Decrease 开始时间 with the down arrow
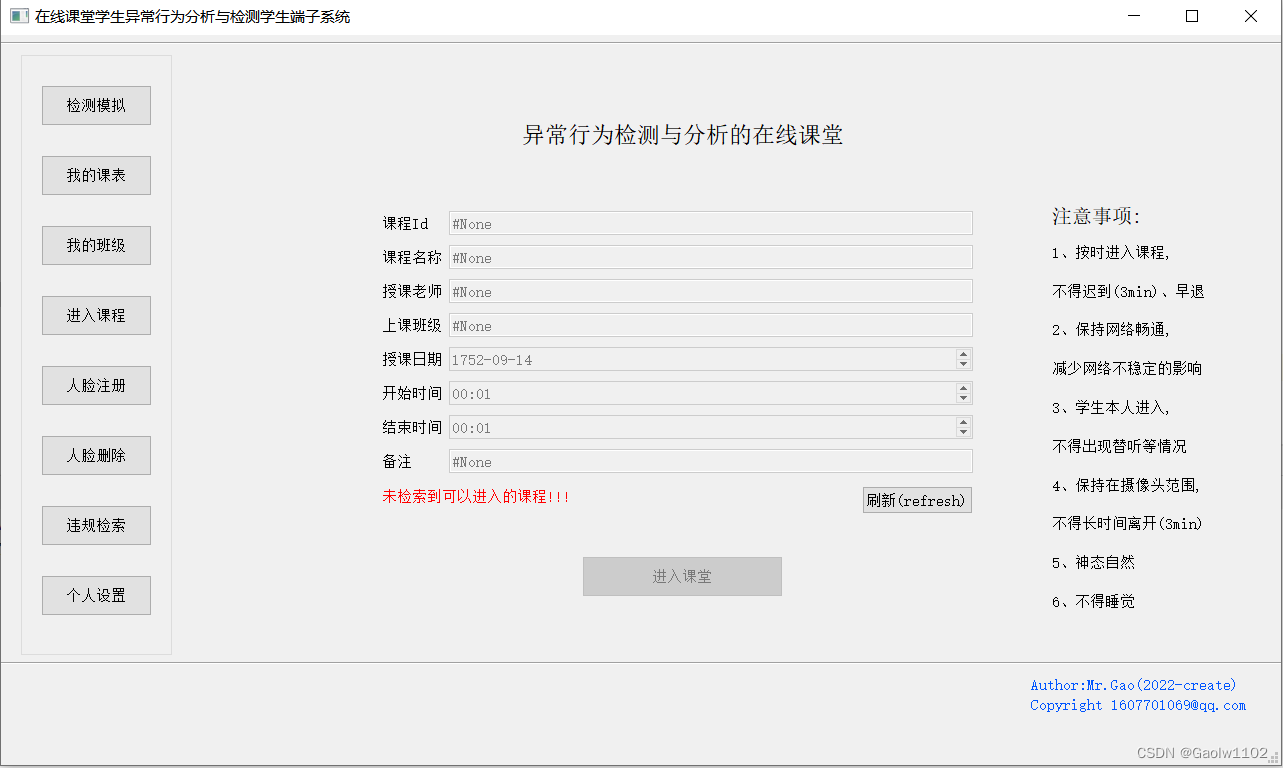Screen dimensions: 1283x768 pyautogui.click(x=963, y=399)
